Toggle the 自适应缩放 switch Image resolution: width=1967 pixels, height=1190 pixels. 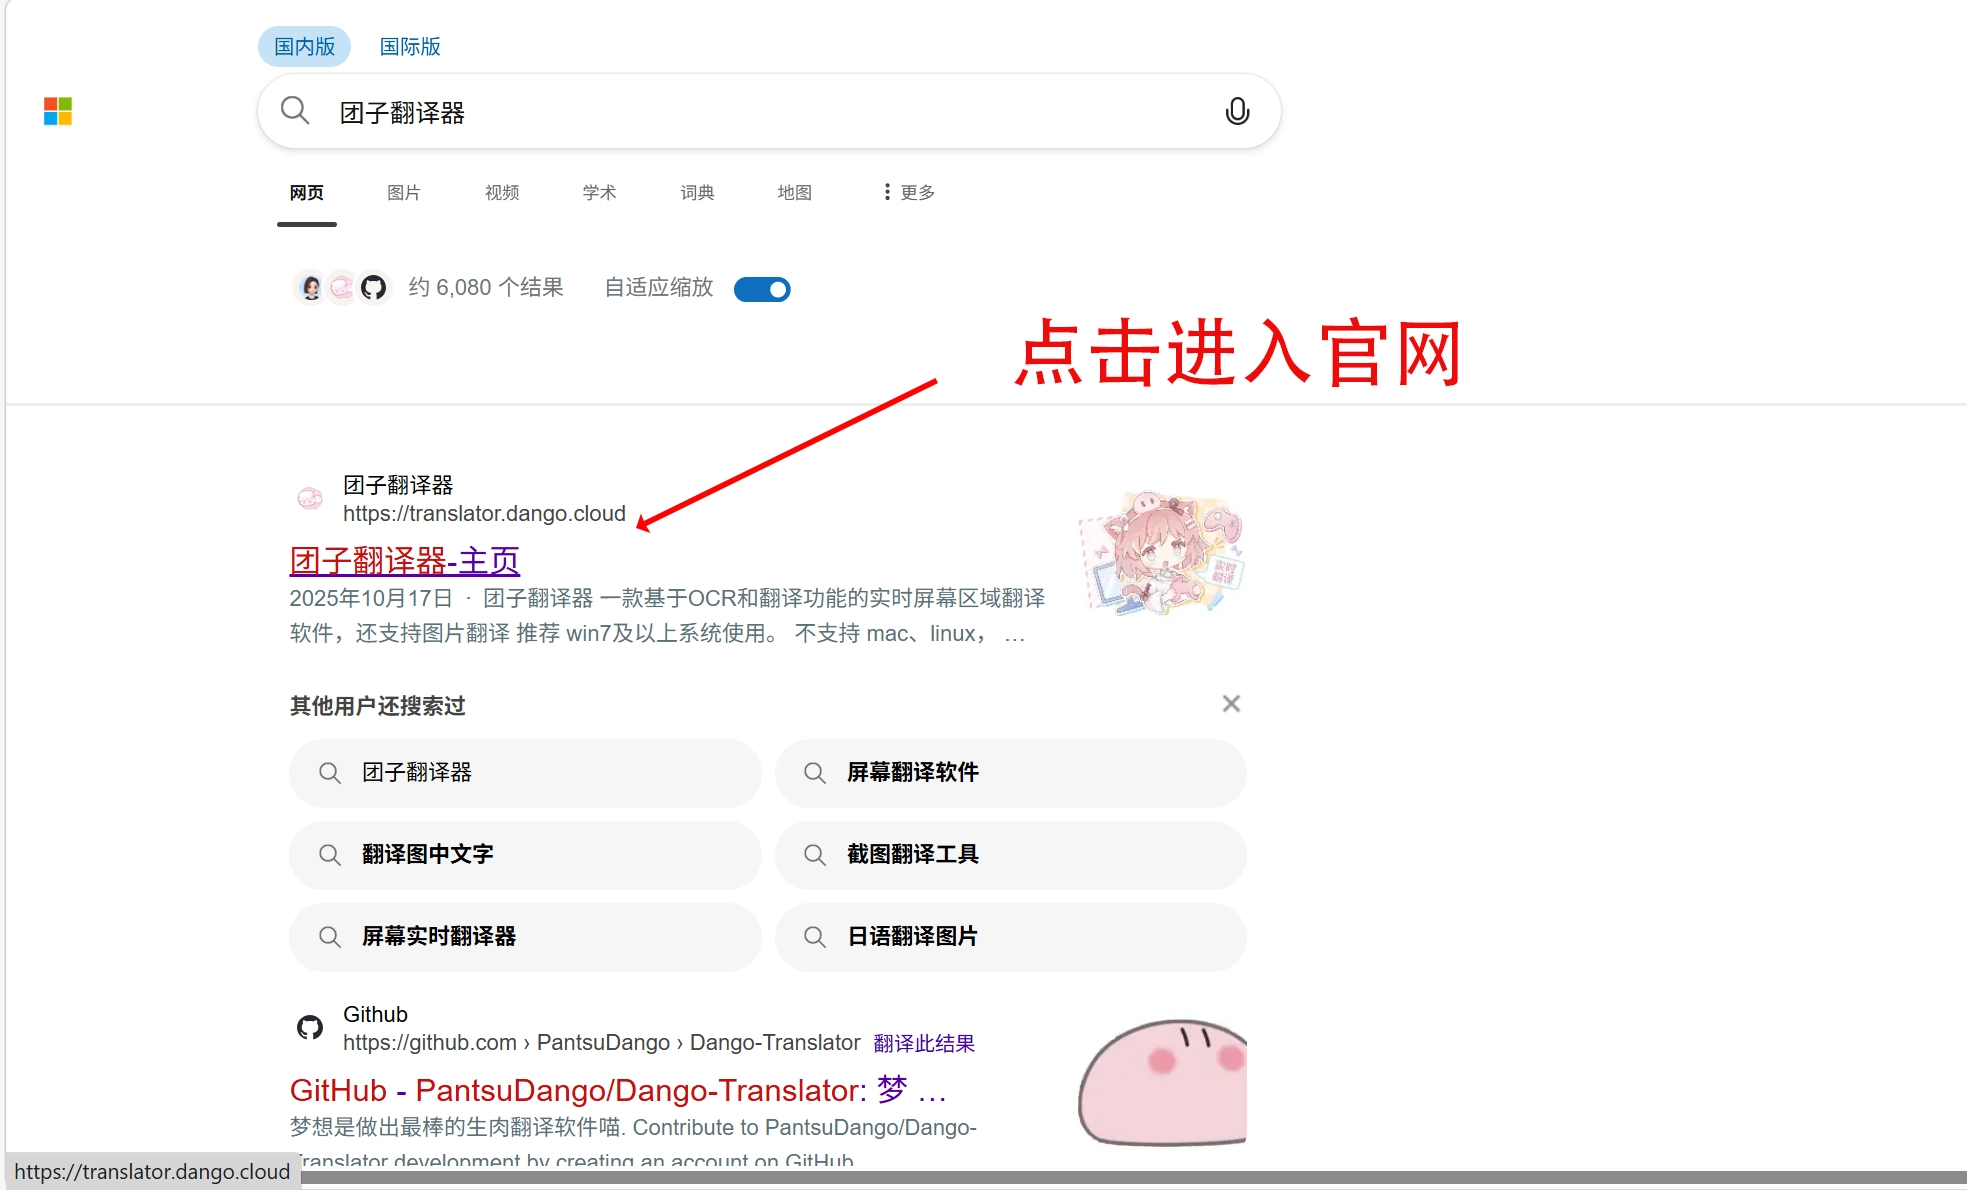pos(762,289)
